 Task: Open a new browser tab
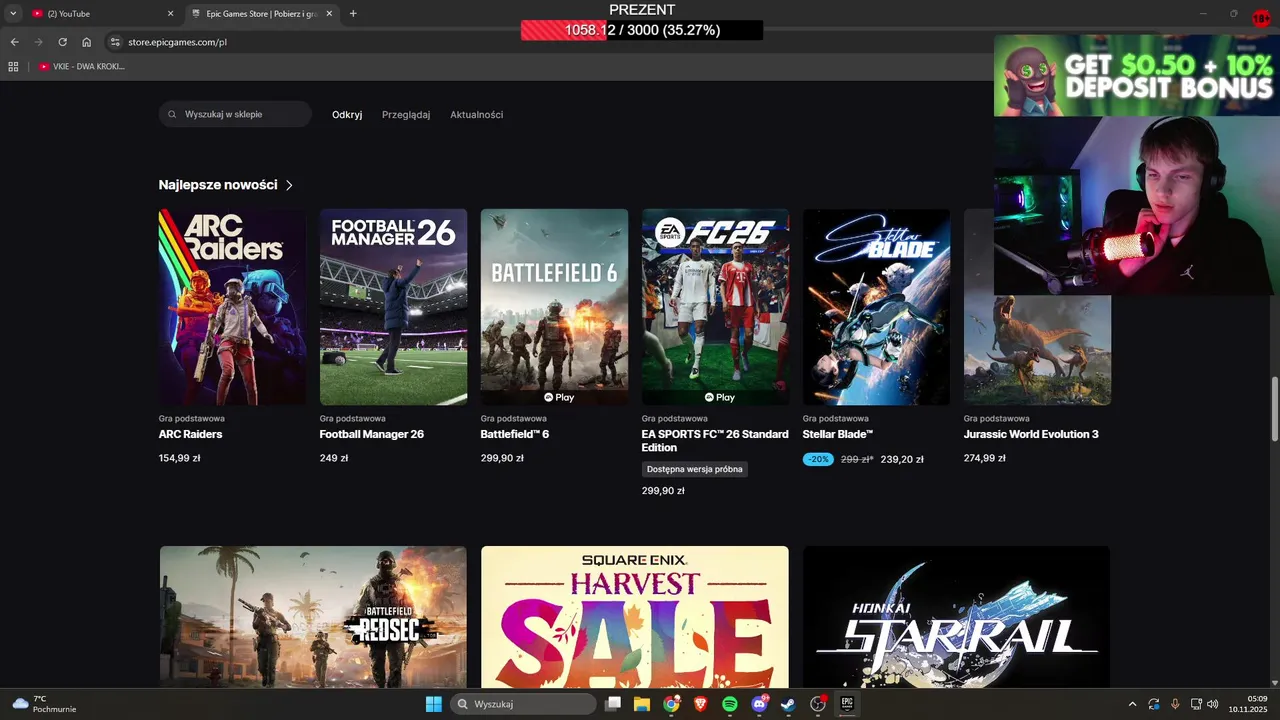(x=353, y=14)
